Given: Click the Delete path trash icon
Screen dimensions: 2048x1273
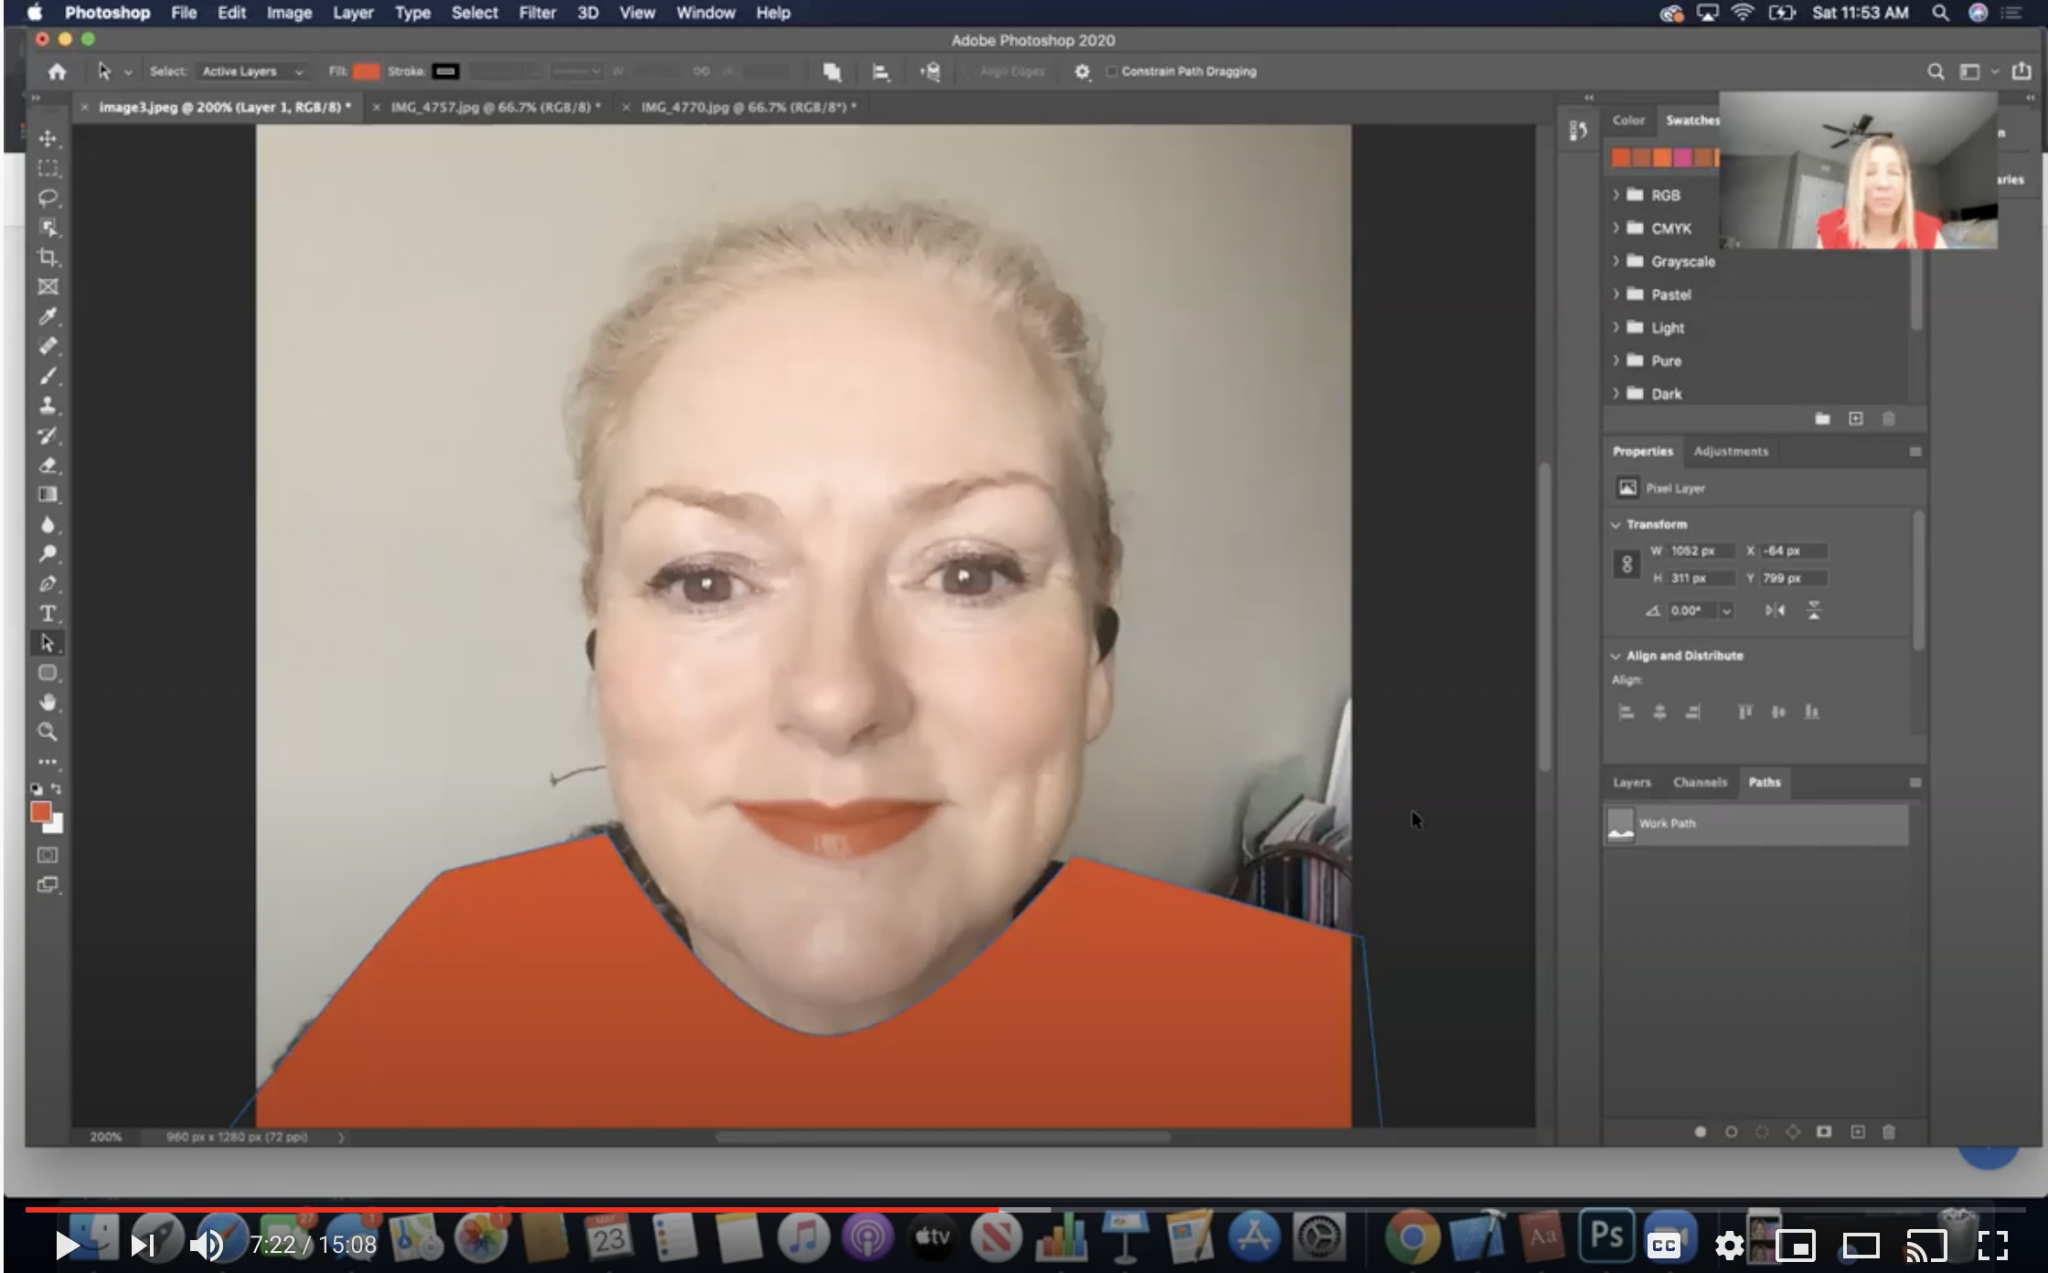Looking at the screenshot, I should click(1888, 1132).
